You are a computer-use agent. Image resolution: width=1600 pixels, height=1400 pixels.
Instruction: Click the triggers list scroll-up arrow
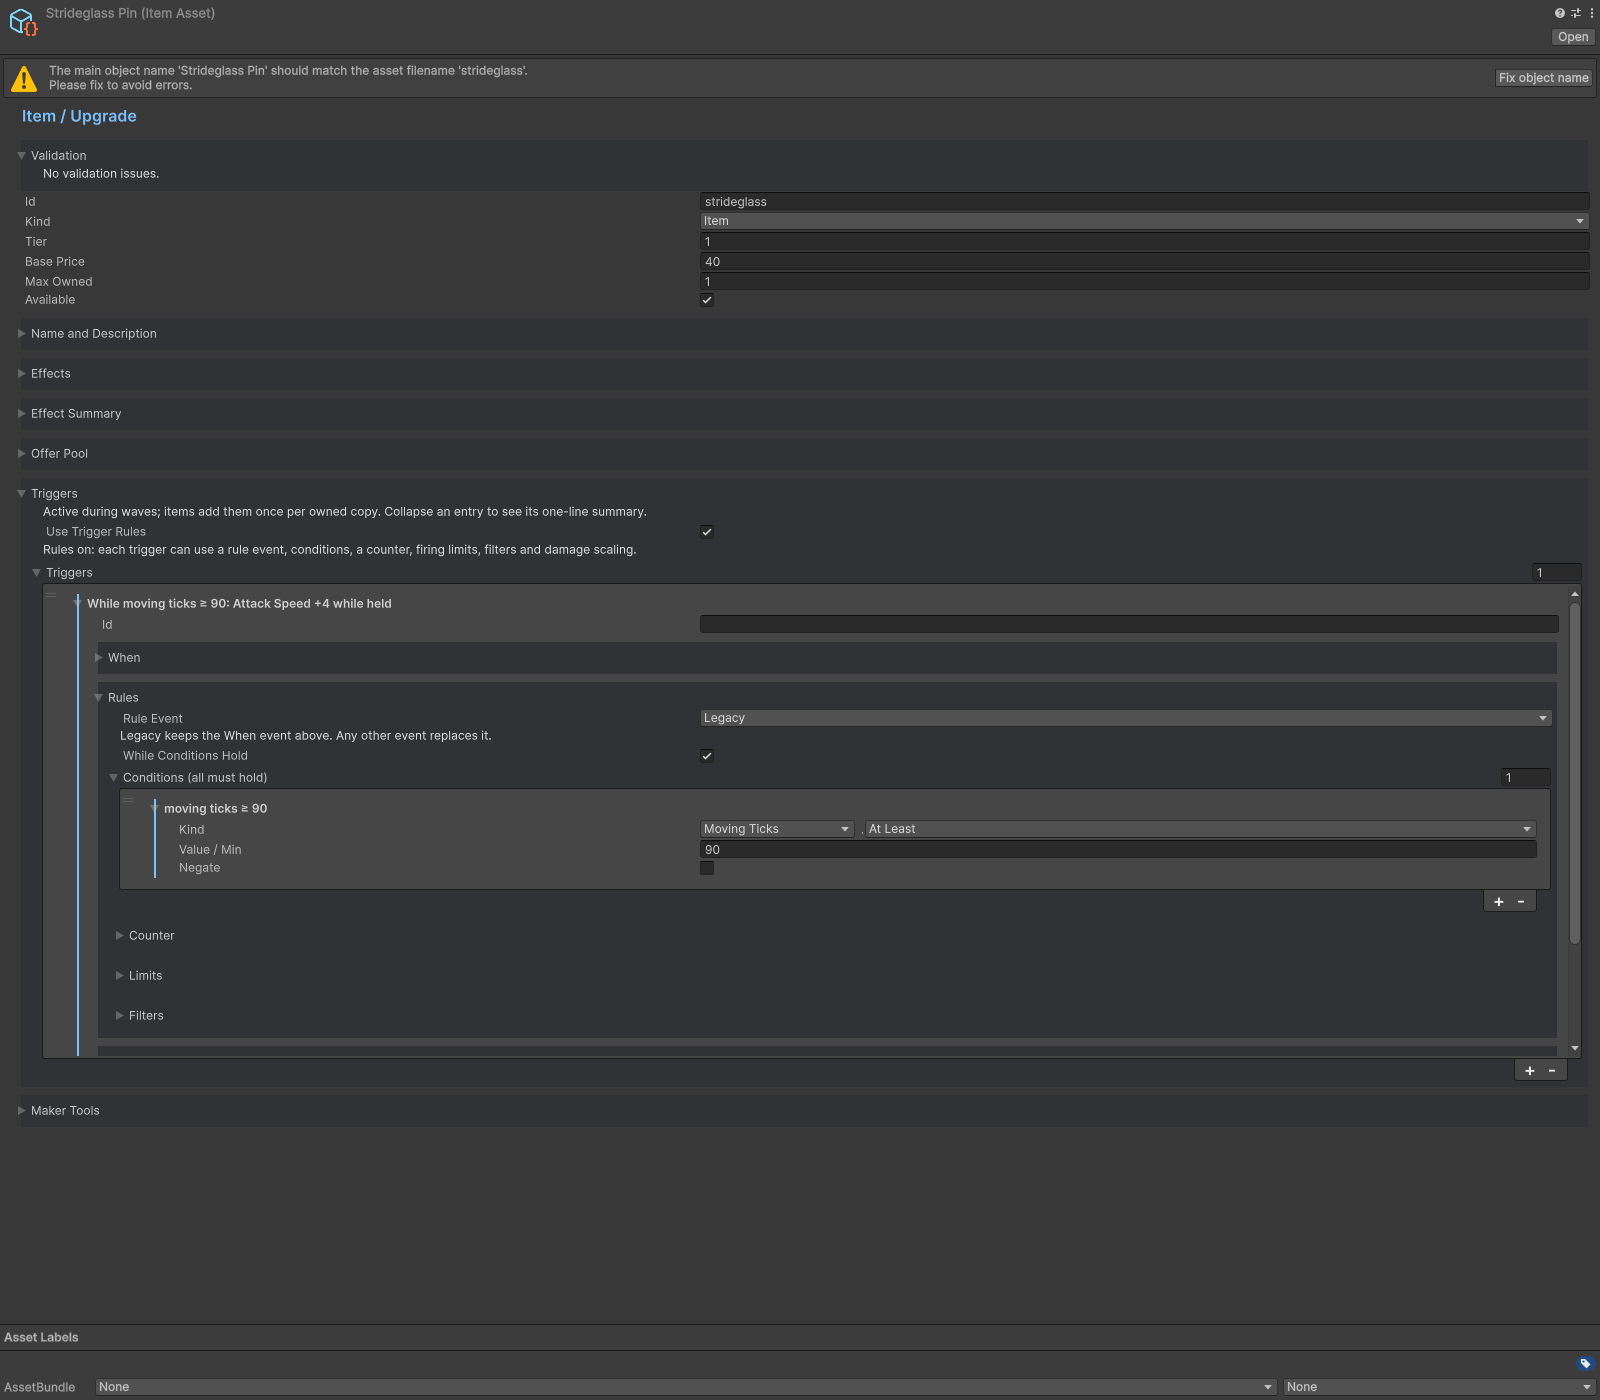tap(1575, 594)
